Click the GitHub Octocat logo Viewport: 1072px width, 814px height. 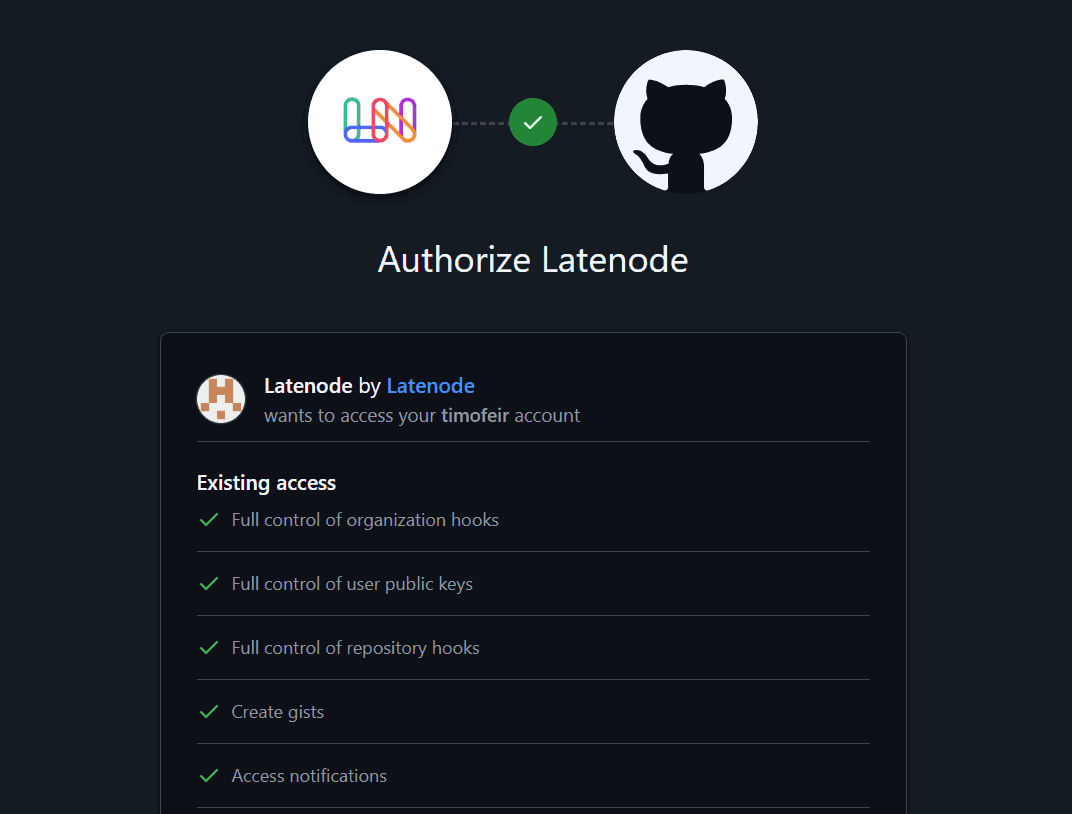tap(686, 122)
